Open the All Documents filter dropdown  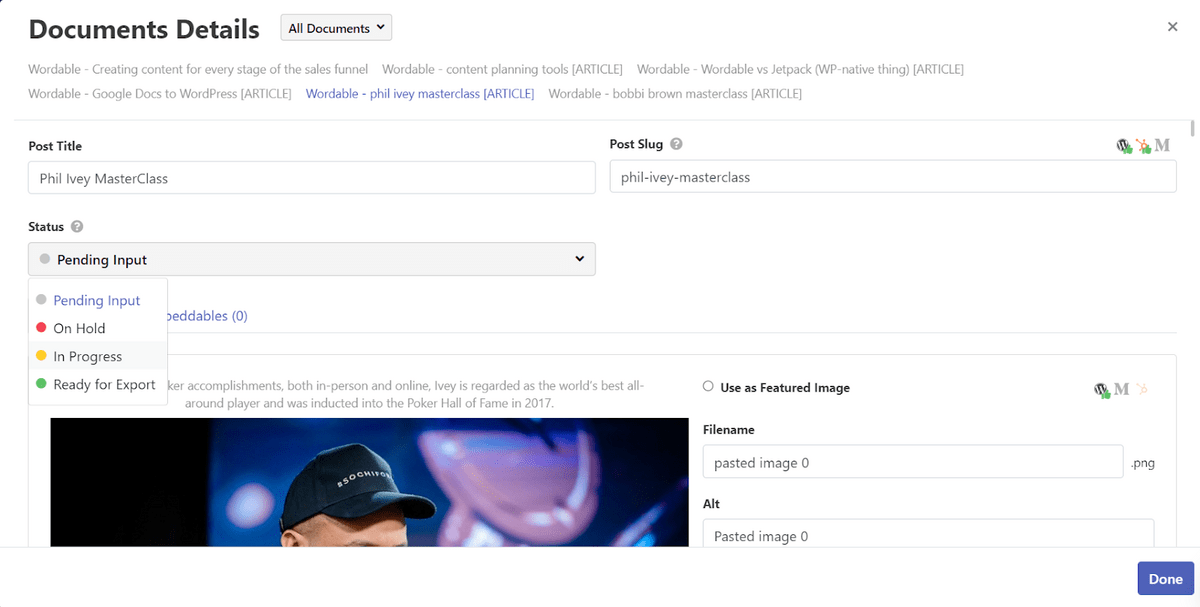[x=335, y=28]
